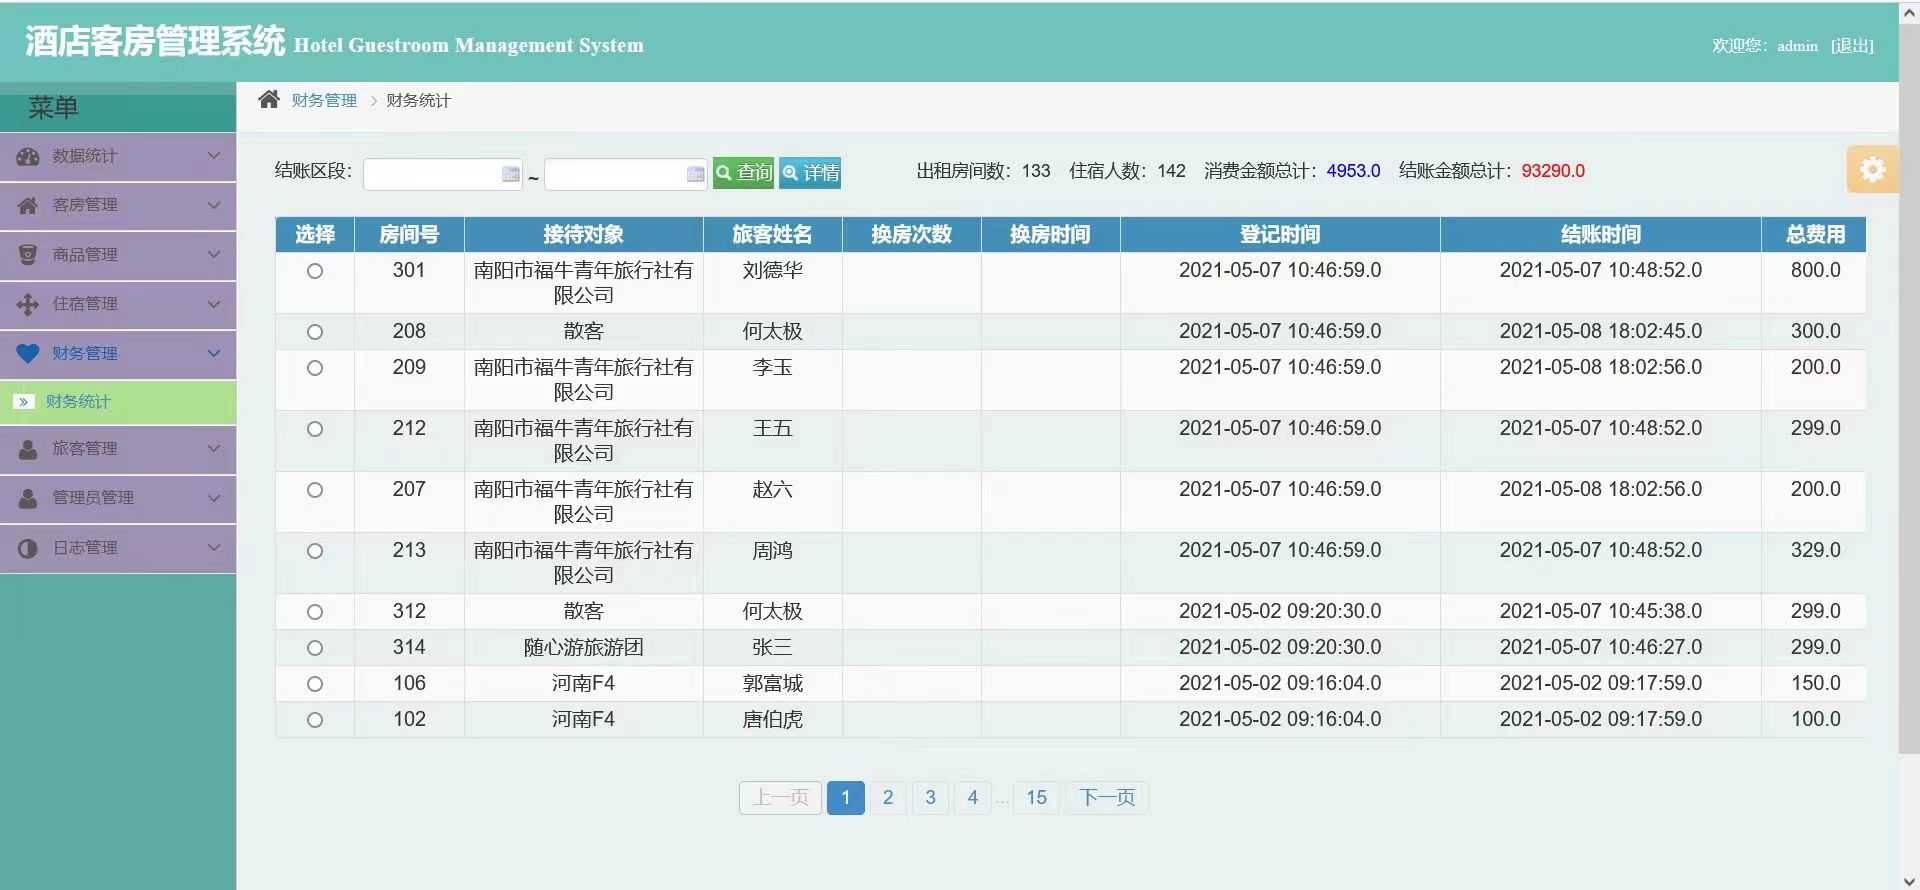The width and height of the screenshot is (1920, 890).
Task: Click the 房间号 column header
Action: [x=409, y=235]
